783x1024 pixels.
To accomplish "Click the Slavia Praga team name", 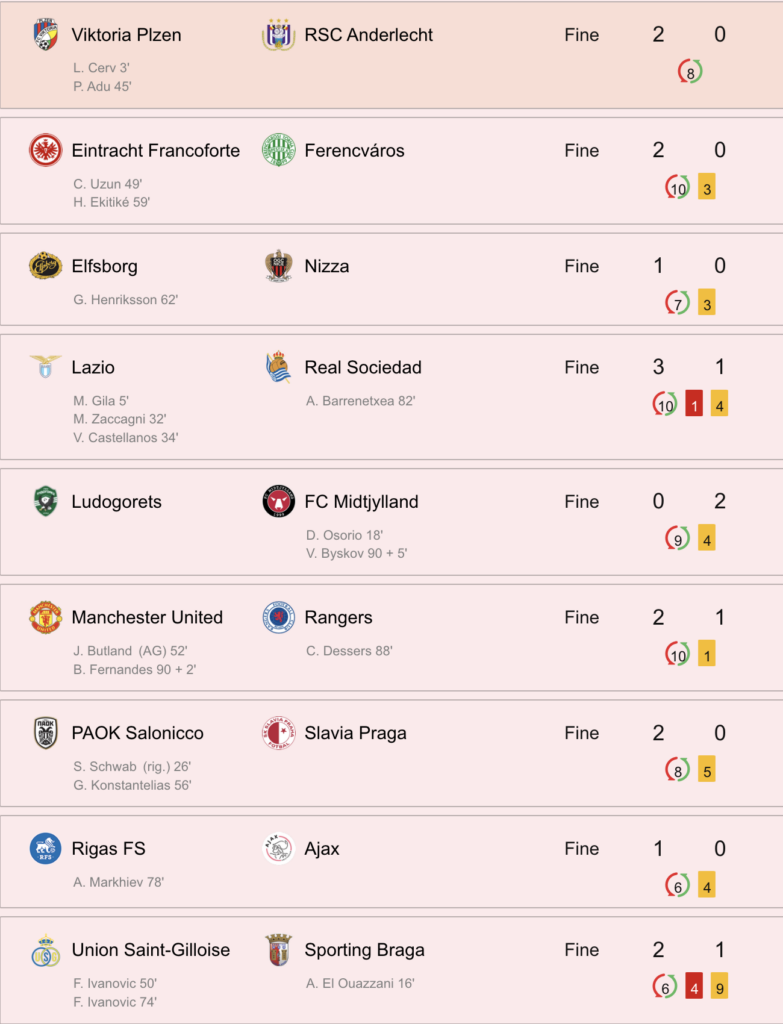I will 355,733.
